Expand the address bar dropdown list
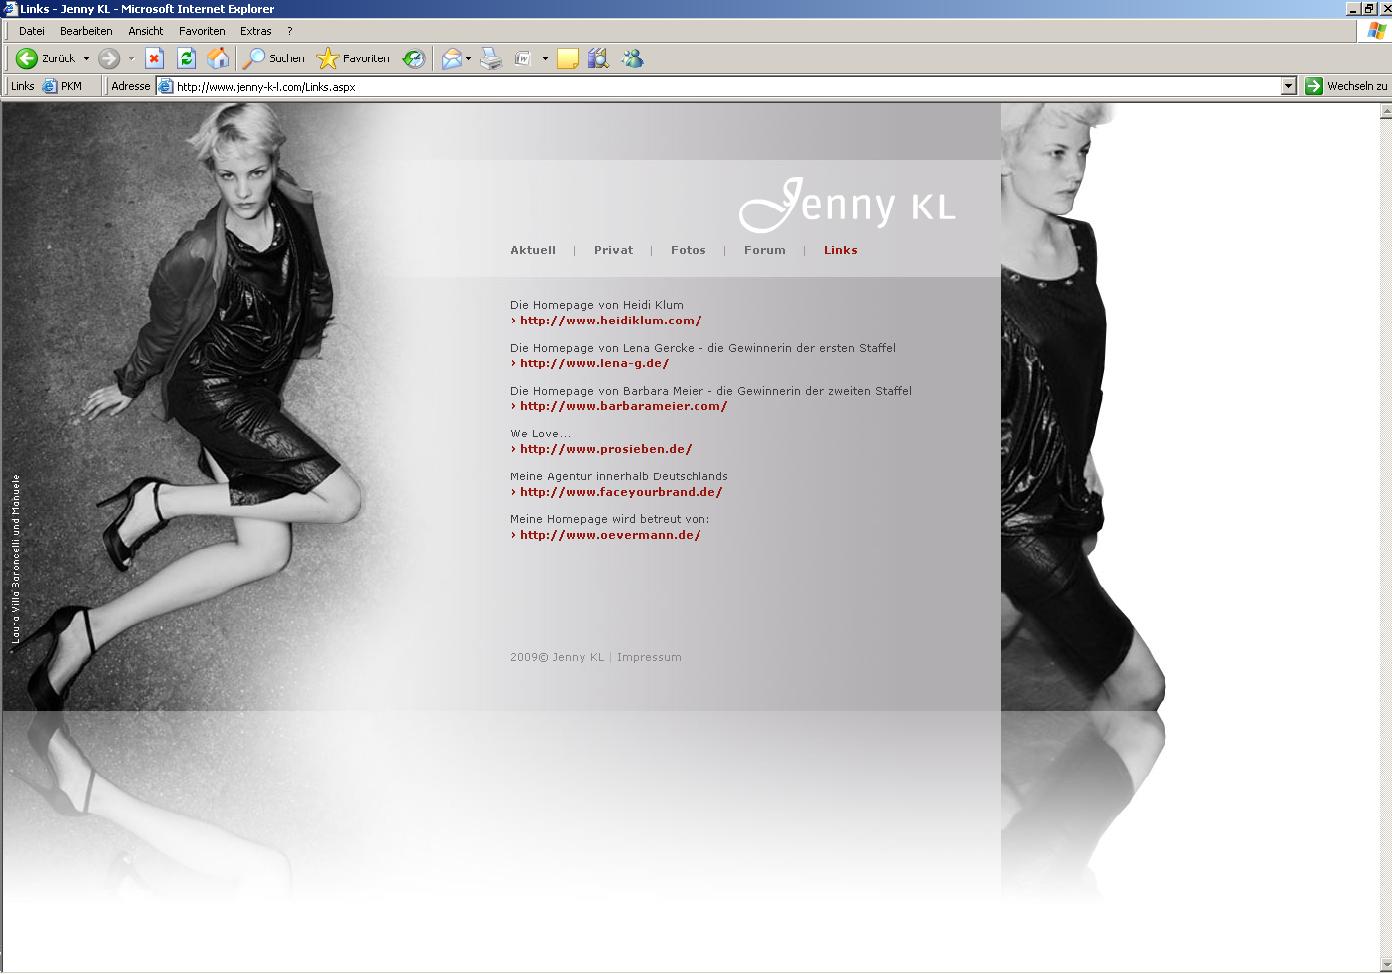 (x=1288, y=86)
